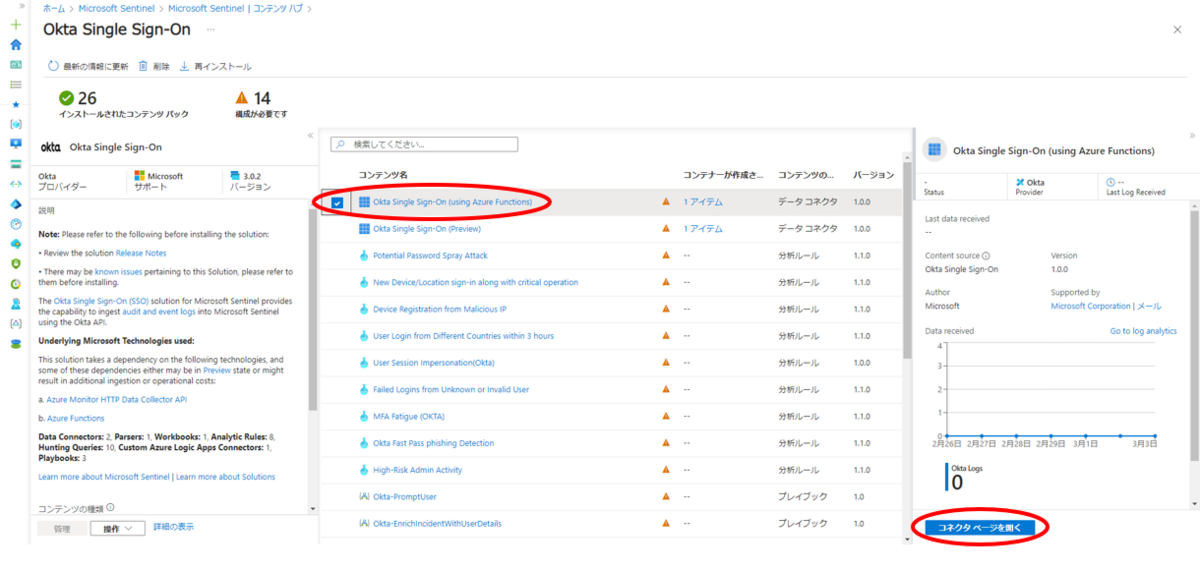Click flask icon of High-Risk Admin Activity
The width and height of the screenshot is (1200, 571).
[364, 470]
